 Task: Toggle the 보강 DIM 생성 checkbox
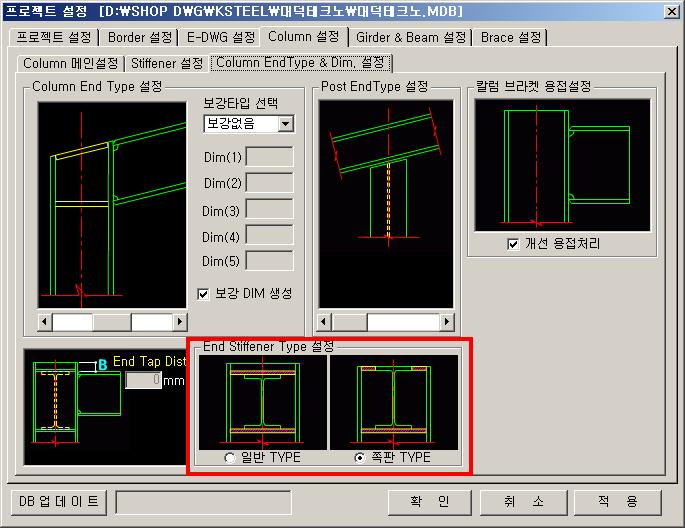203,294
